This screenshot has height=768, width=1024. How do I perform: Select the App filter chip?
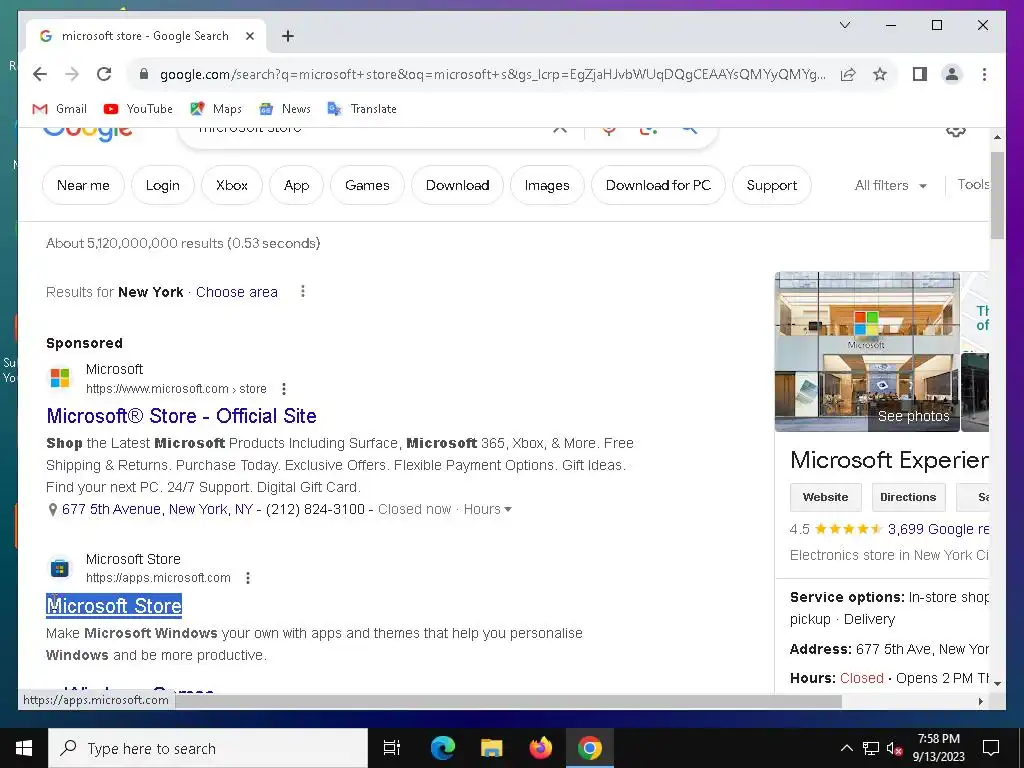tap(296, 185)
